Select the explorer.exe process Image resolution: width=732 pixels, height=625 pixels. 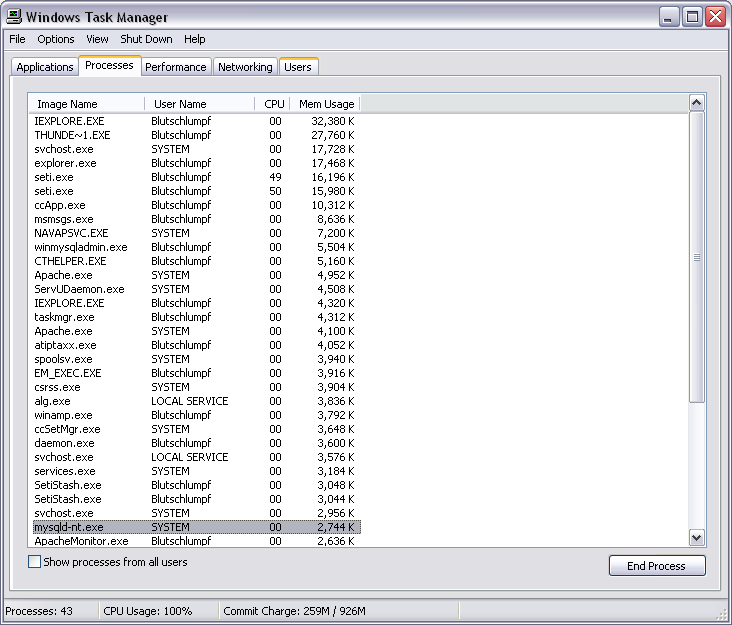196,163
